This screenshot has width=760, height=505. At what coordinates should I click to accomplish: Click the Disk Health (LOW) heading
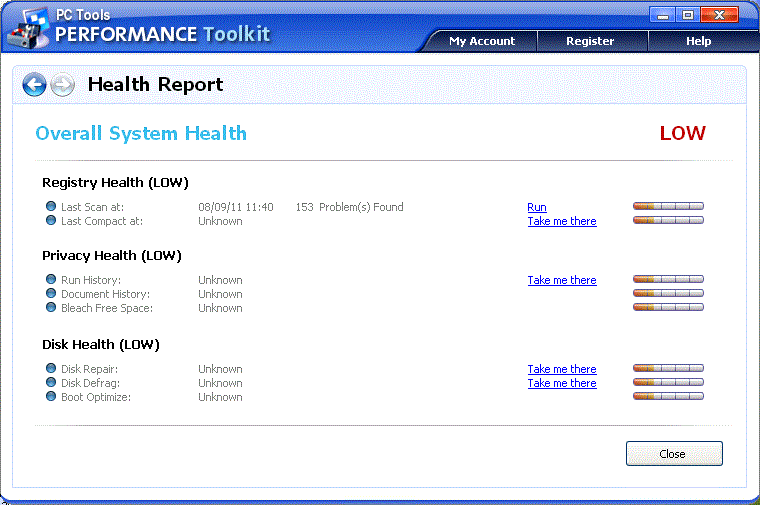click(101, 345)
